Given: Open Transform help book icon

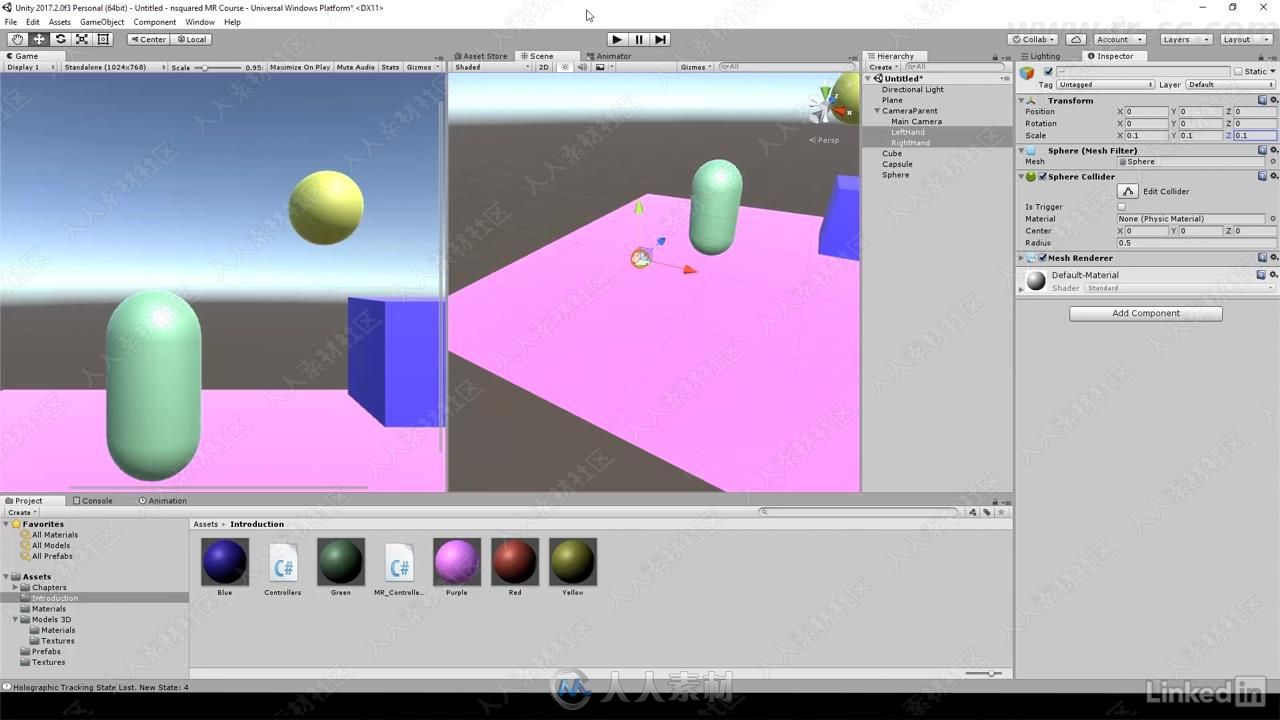Looking at the screenshot, I should 1262,100.
